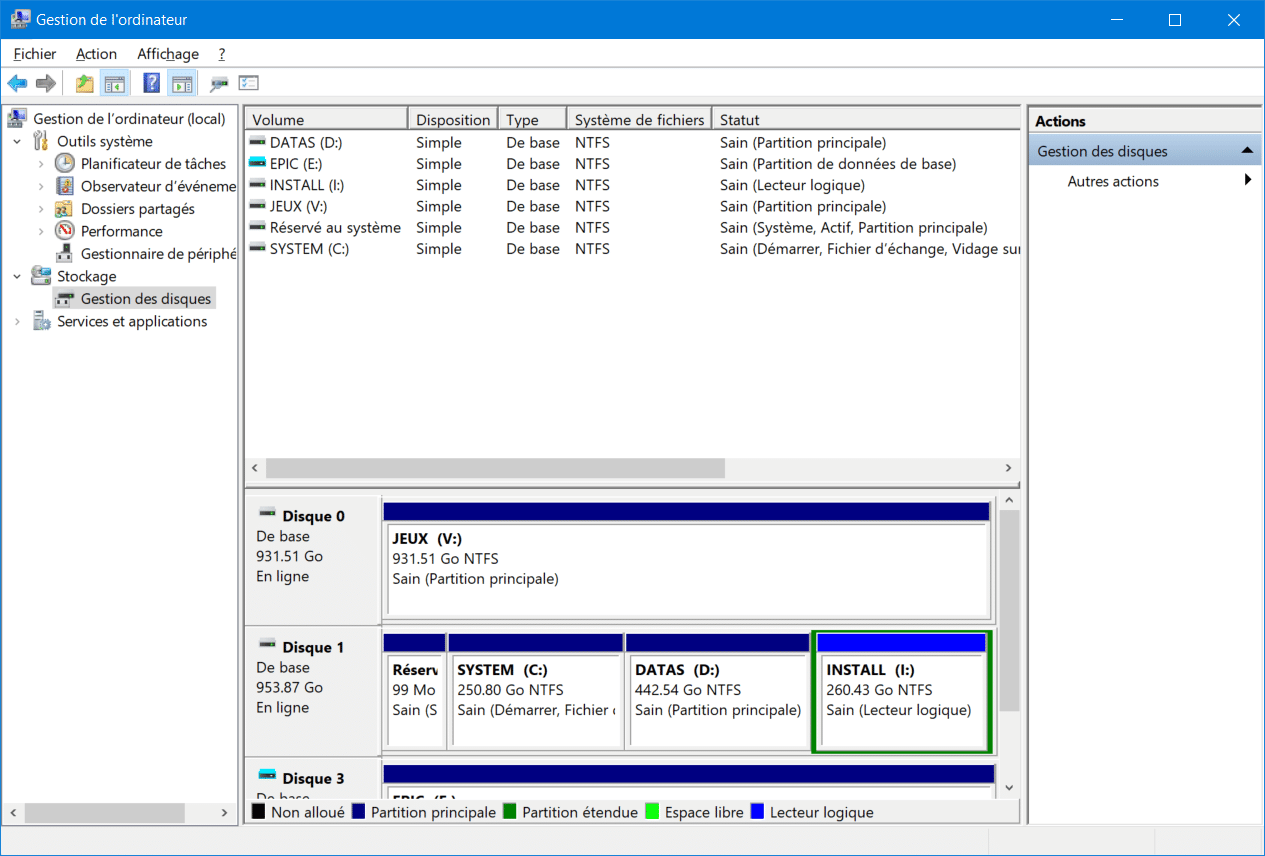Open the Action menu
1265x856 pixels.
tap(96, 54)
